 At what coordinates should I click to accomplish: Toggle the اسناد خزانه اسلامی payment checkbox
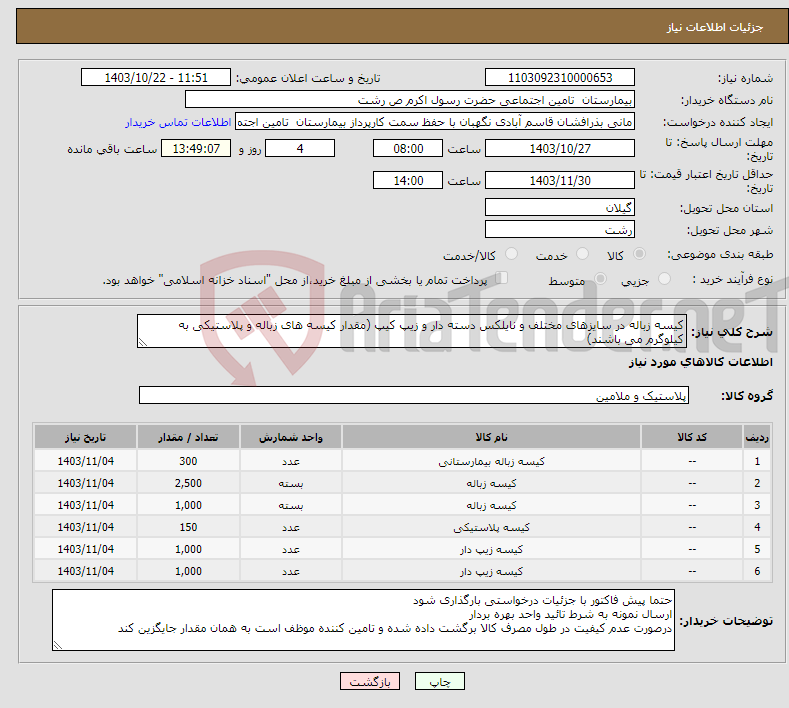502,277
